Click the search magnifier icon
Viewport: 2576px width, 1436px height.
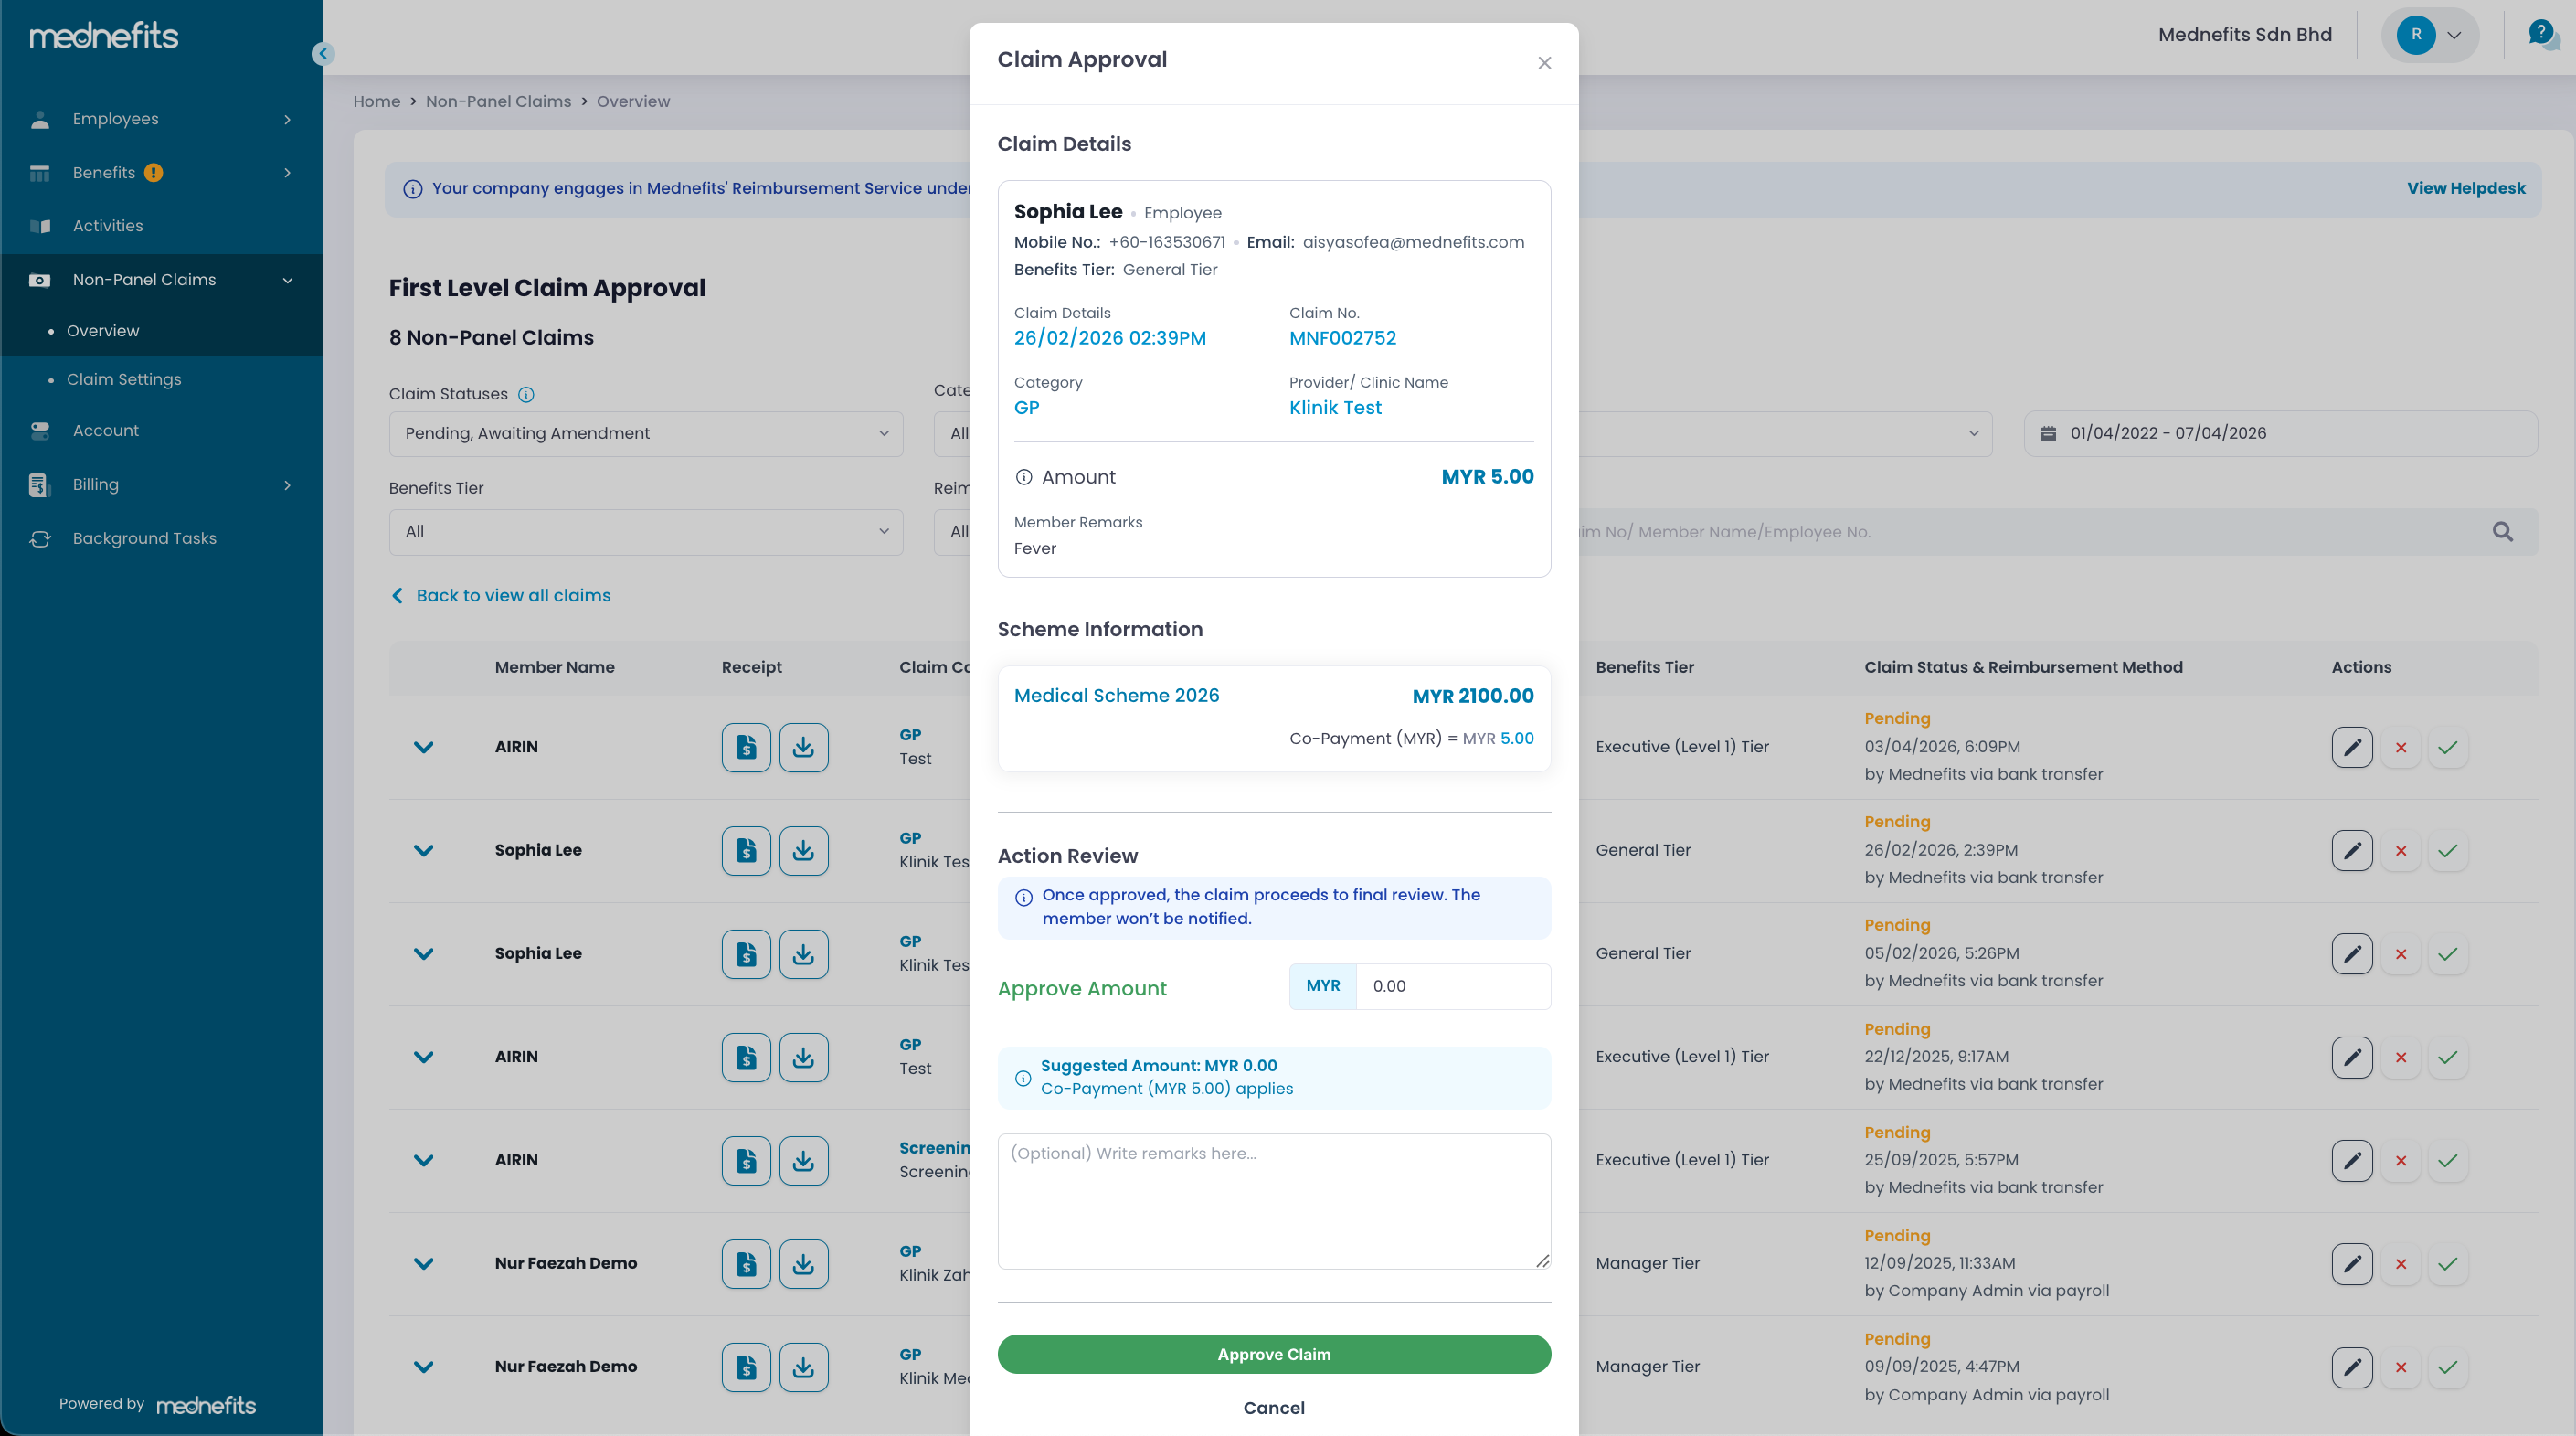pyautogui.click(x=2502, y=532)
